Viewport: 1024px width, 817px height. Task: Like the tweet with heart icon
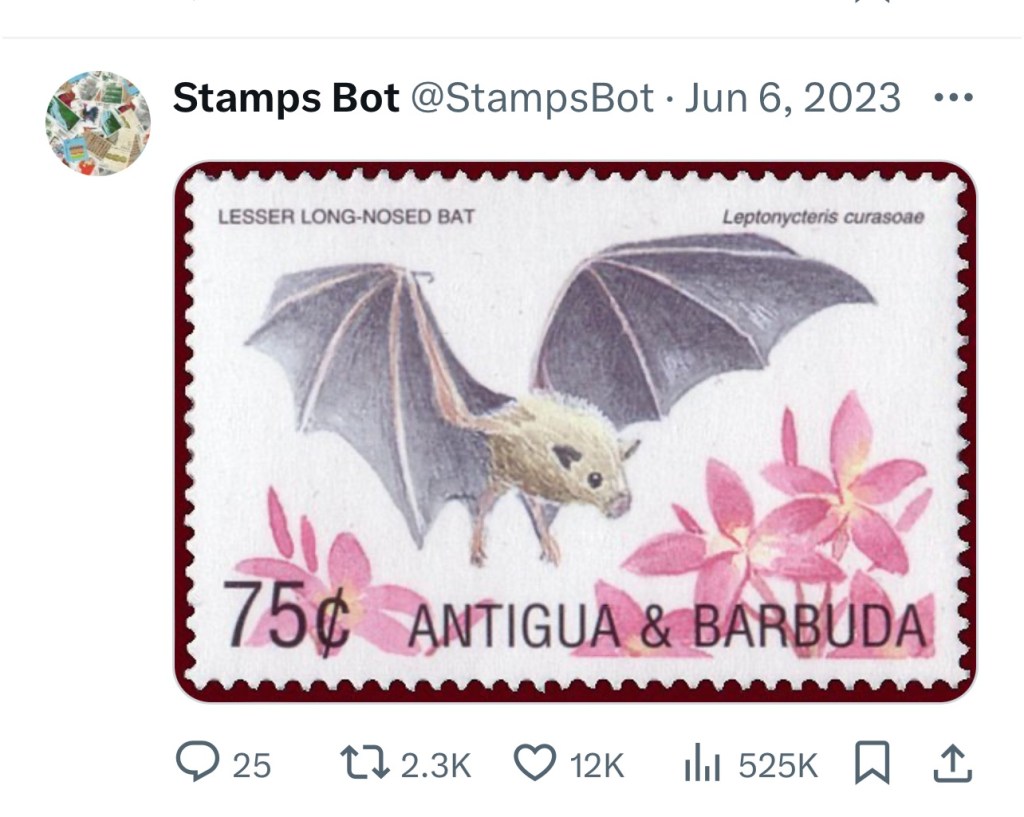coord(536,762)
